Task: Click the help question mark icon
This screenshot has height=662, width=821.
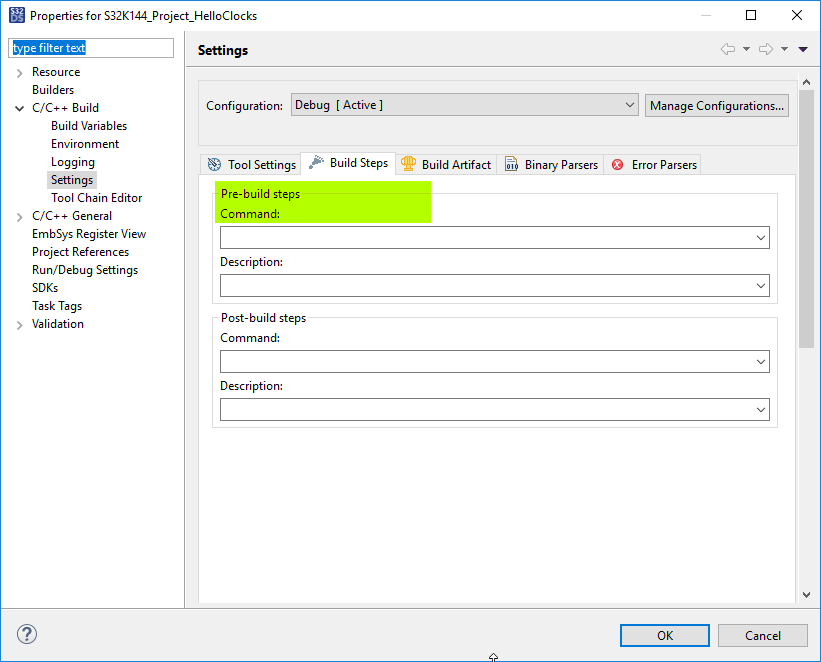Action: pyautogui.click(x=27, y=635)
